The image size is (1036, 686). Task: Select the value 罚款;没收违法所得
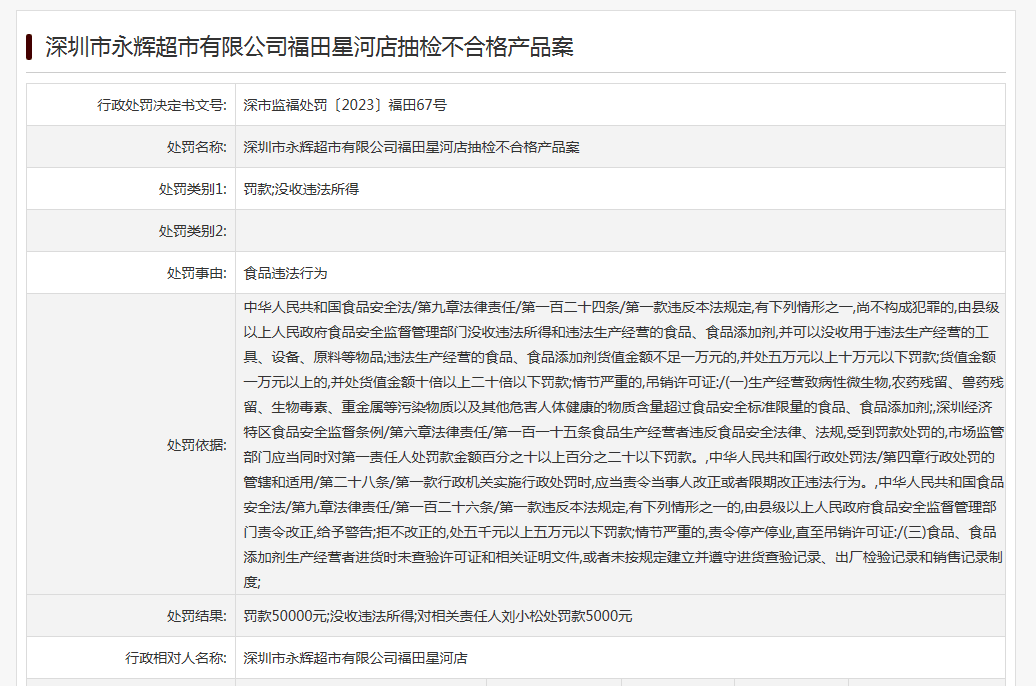point(301,189)
